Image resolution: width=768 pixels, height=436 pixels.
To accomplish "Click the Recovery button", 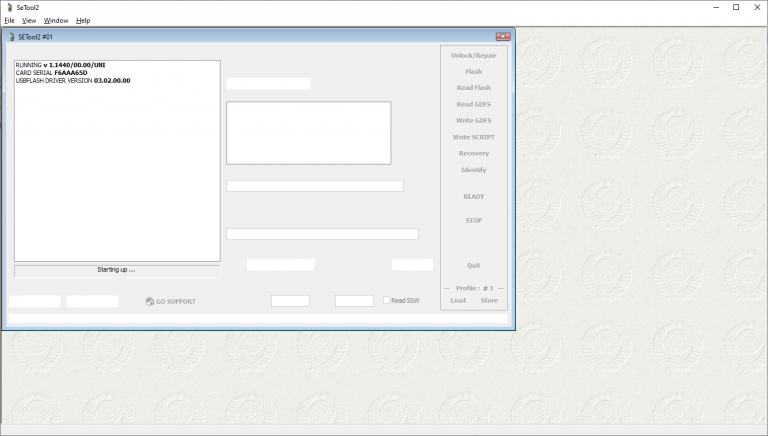I will (x=474, y=153).
